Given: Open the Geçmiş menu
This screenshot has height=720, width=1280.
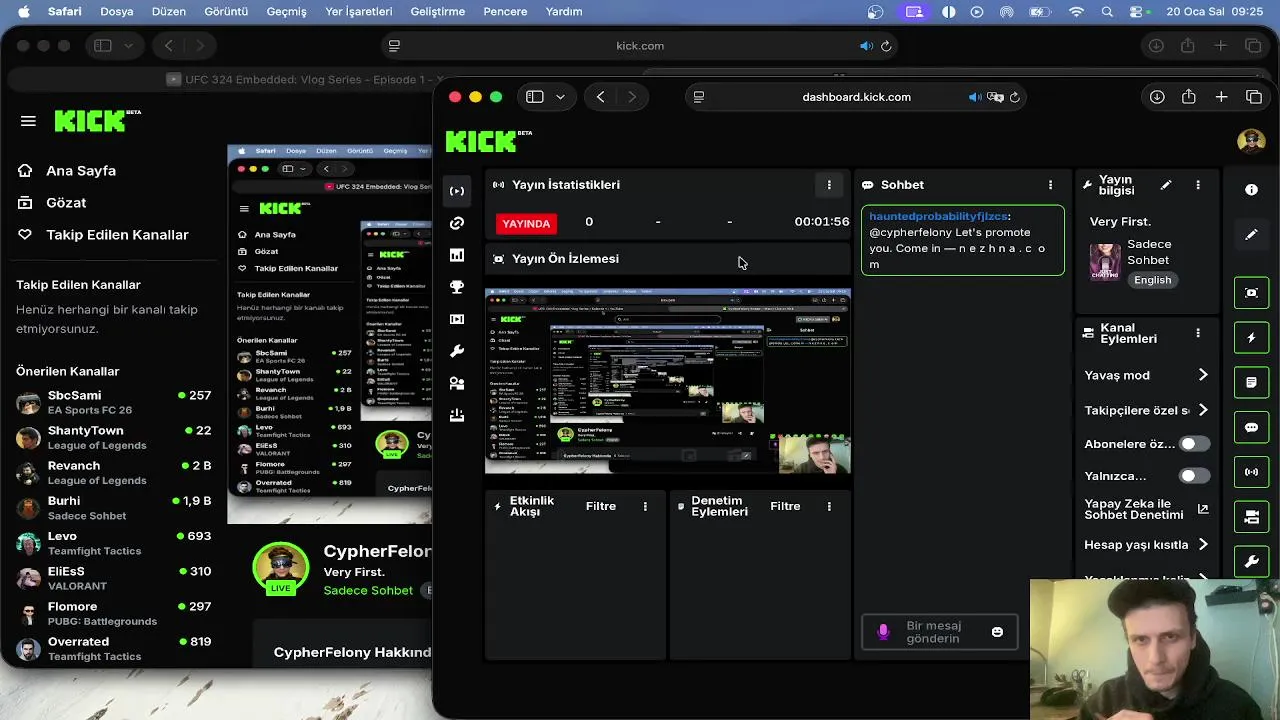Looking at the screenshot, I should [286, 12].
